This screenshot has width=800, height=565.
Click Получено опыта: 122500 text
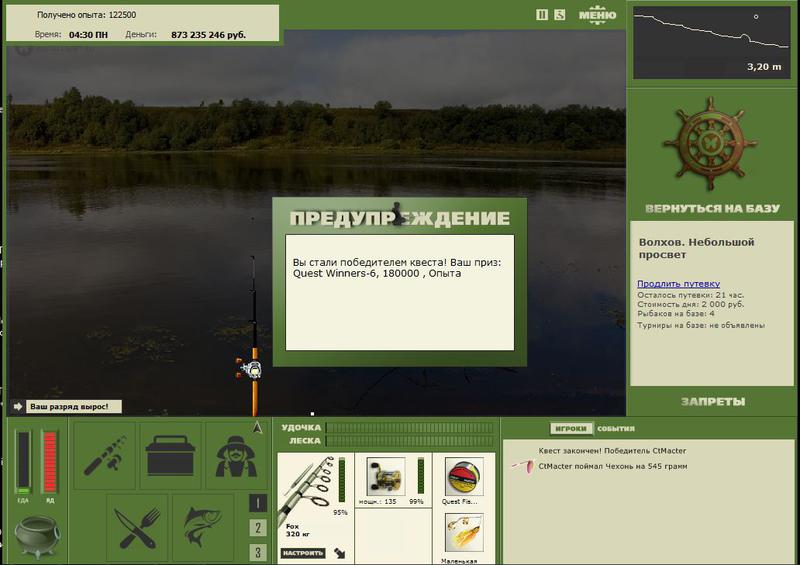pyautogui.click(x=87, y=15)
